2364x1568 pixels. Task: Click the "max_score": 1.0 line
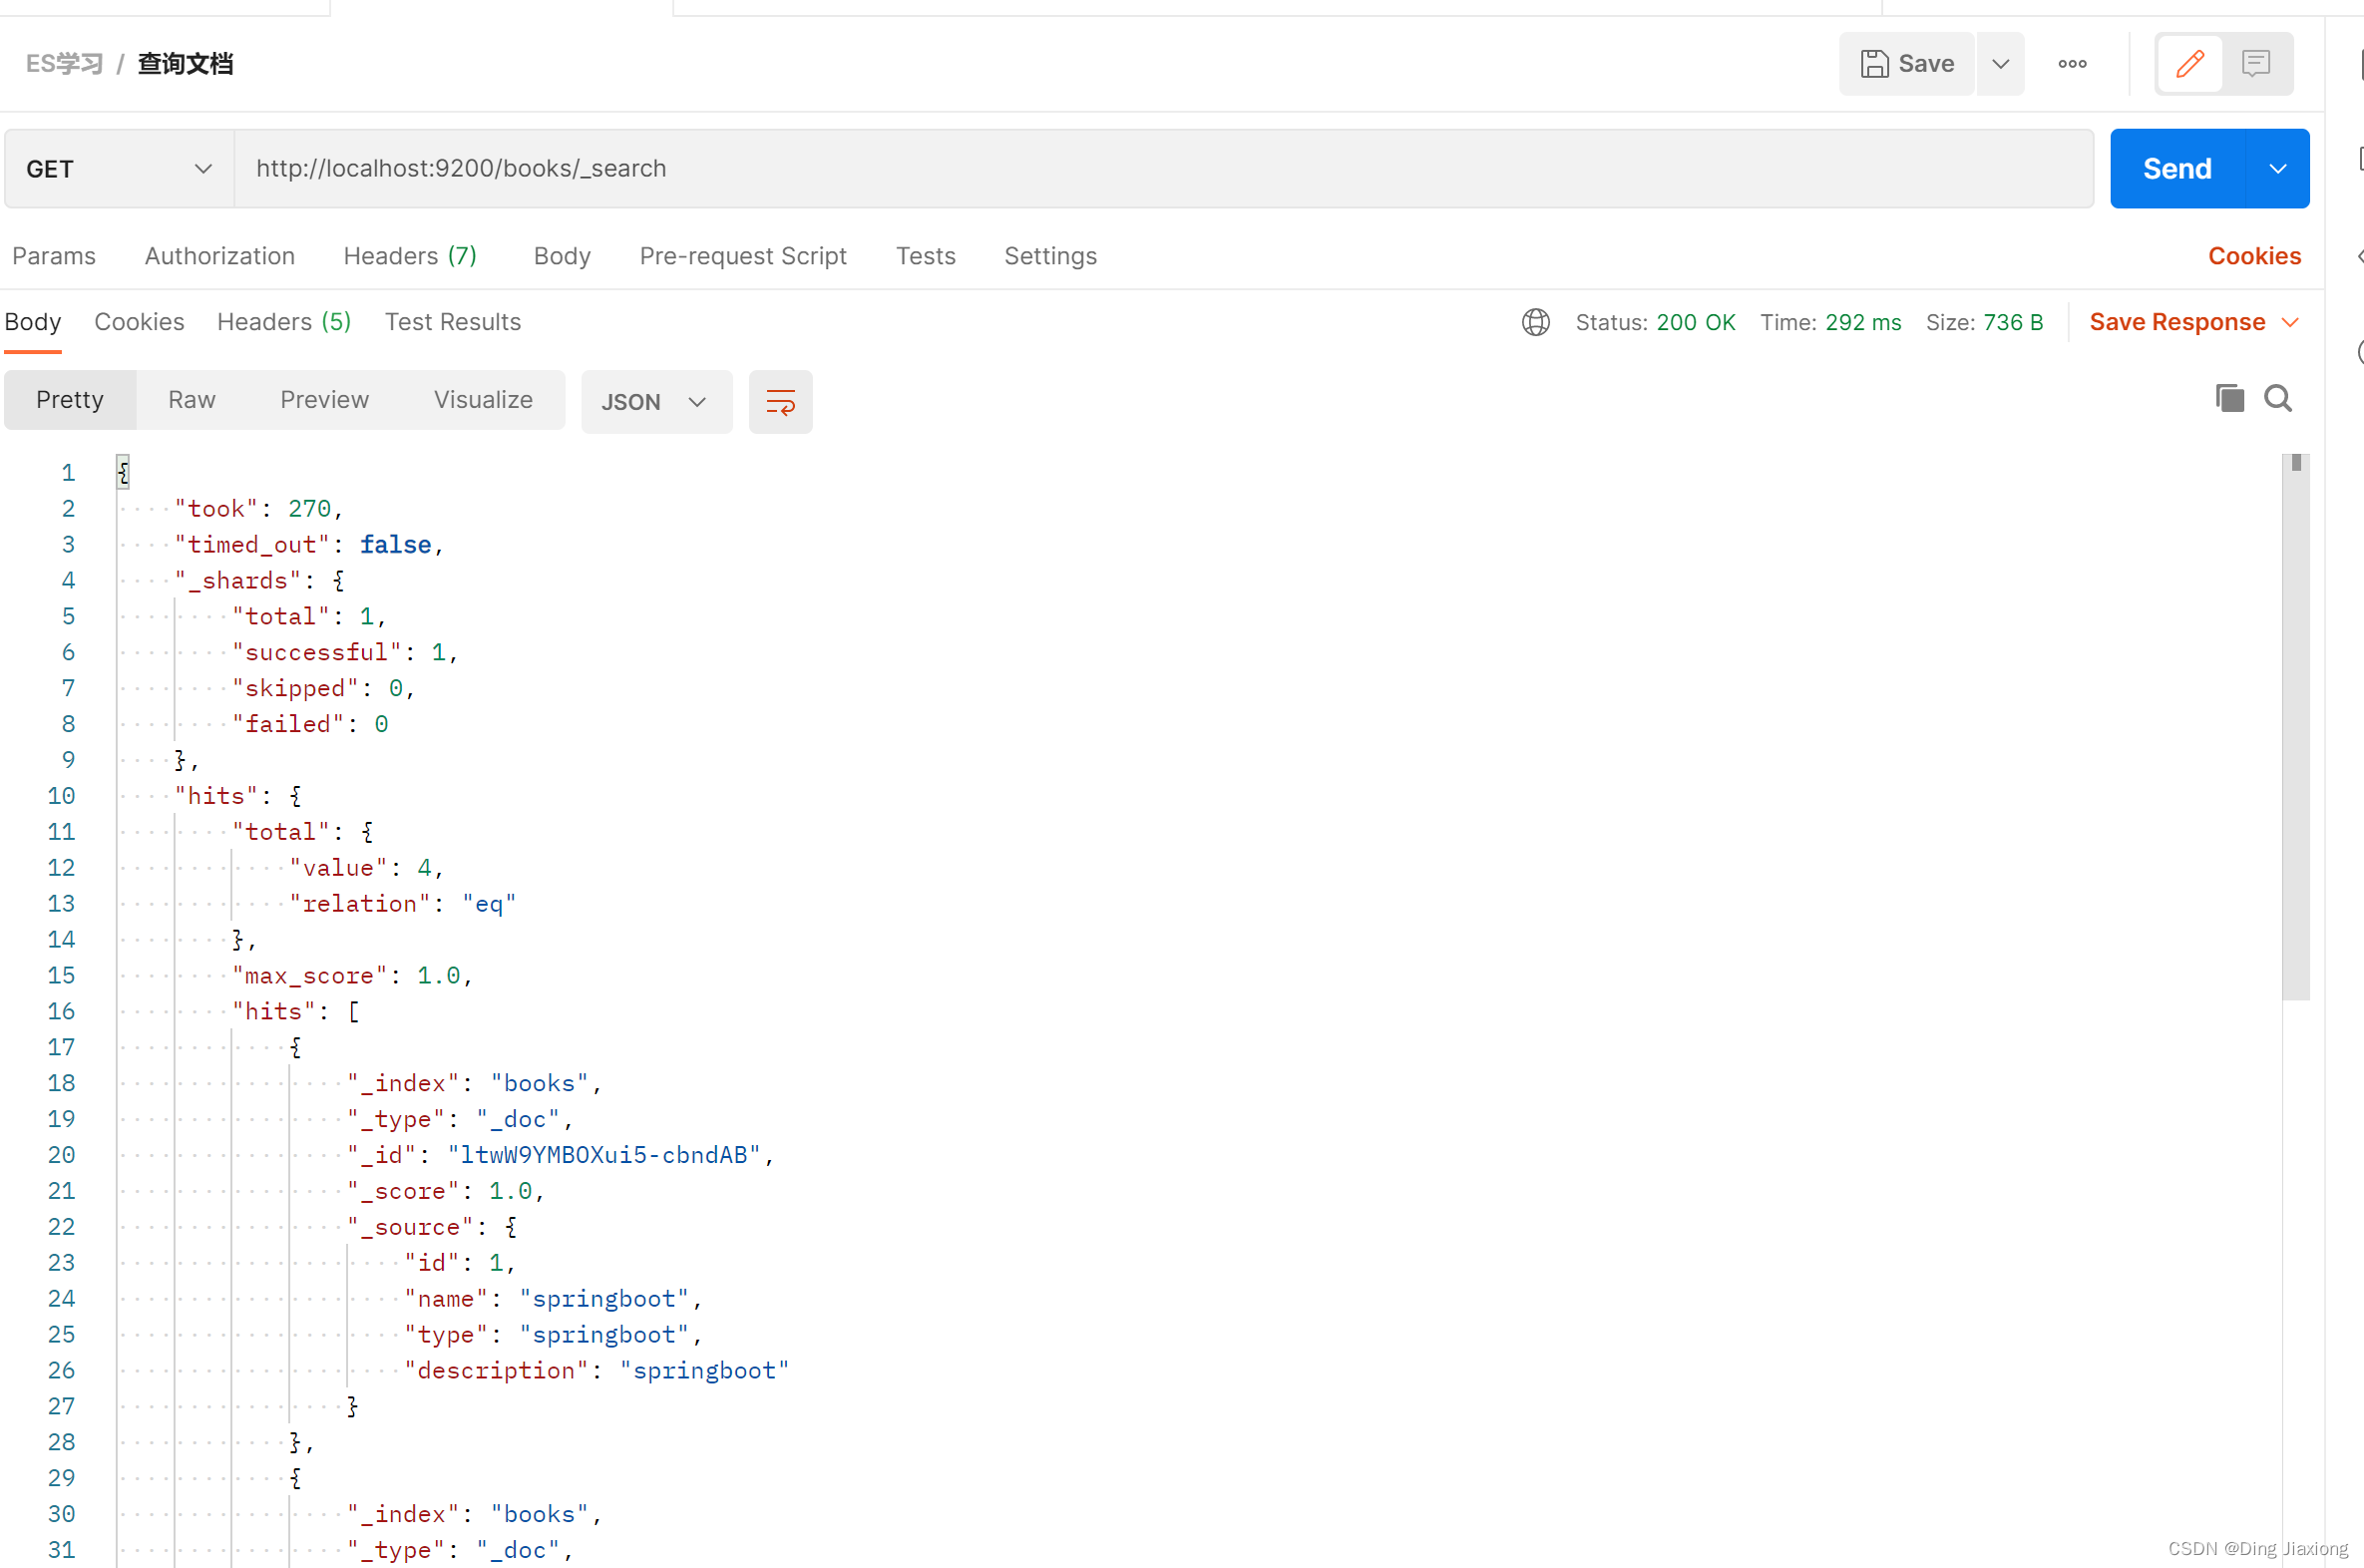point(352,976)
